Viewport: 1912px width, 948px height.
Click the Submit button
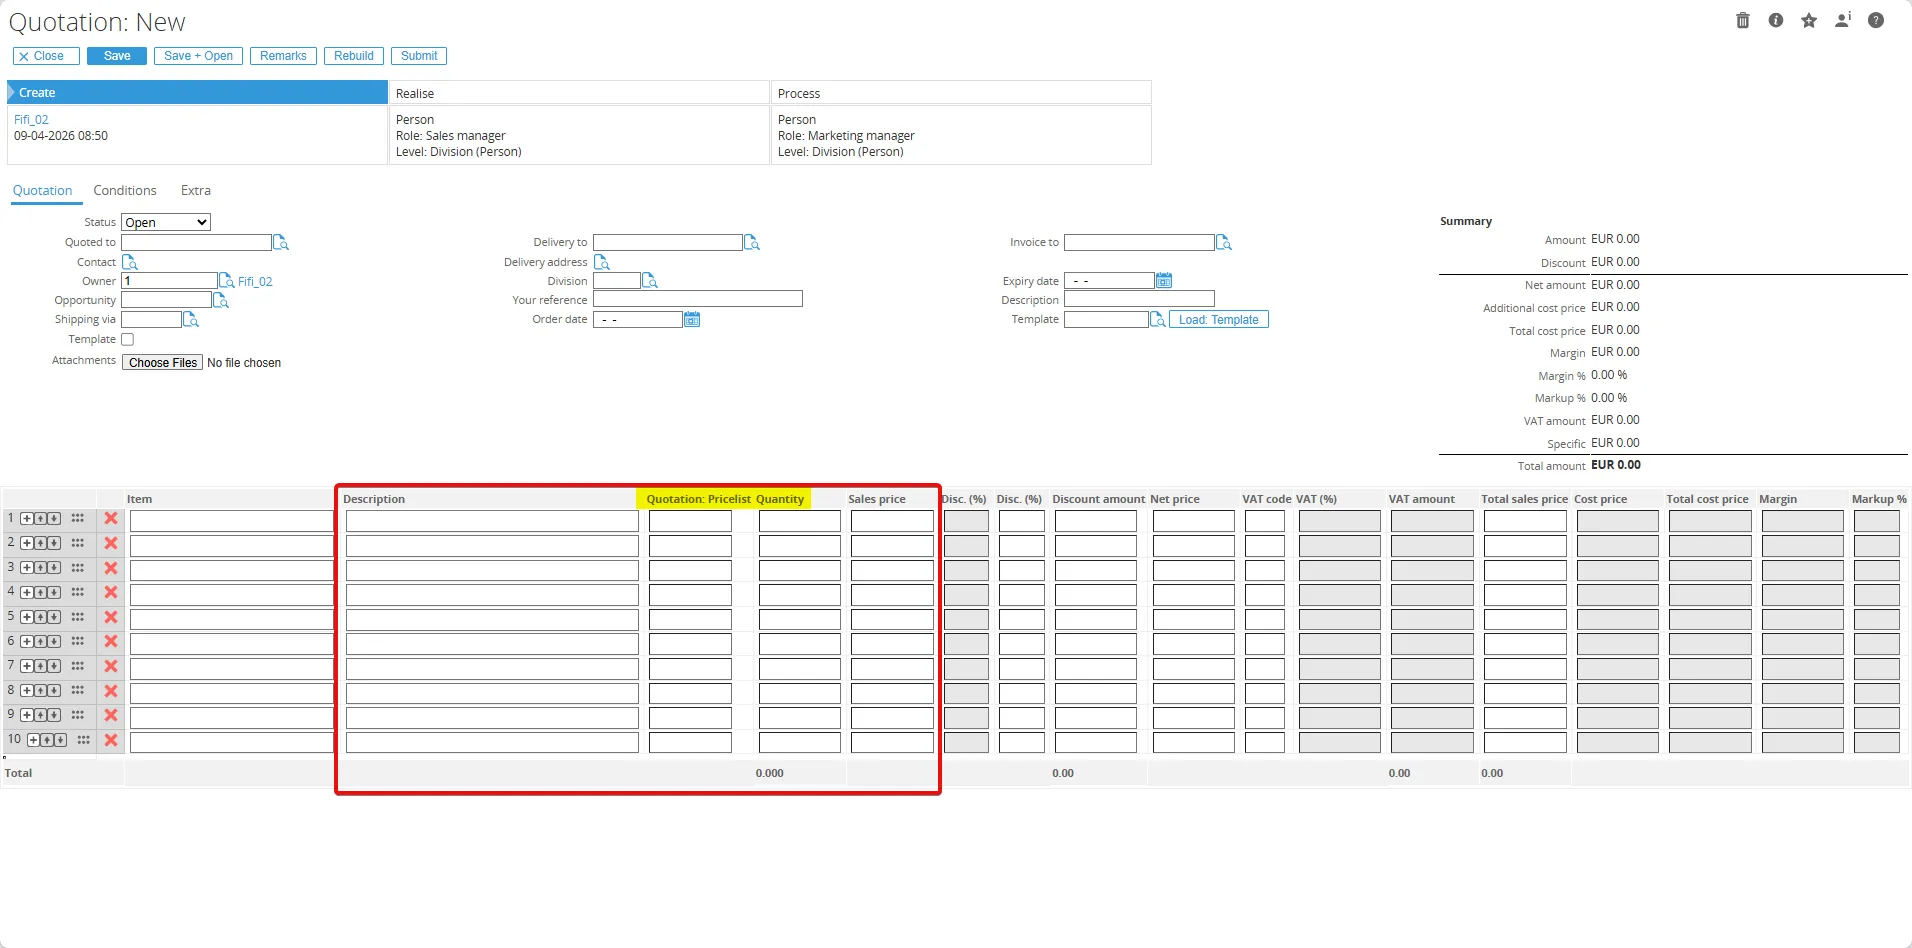(x=419, y=56)
